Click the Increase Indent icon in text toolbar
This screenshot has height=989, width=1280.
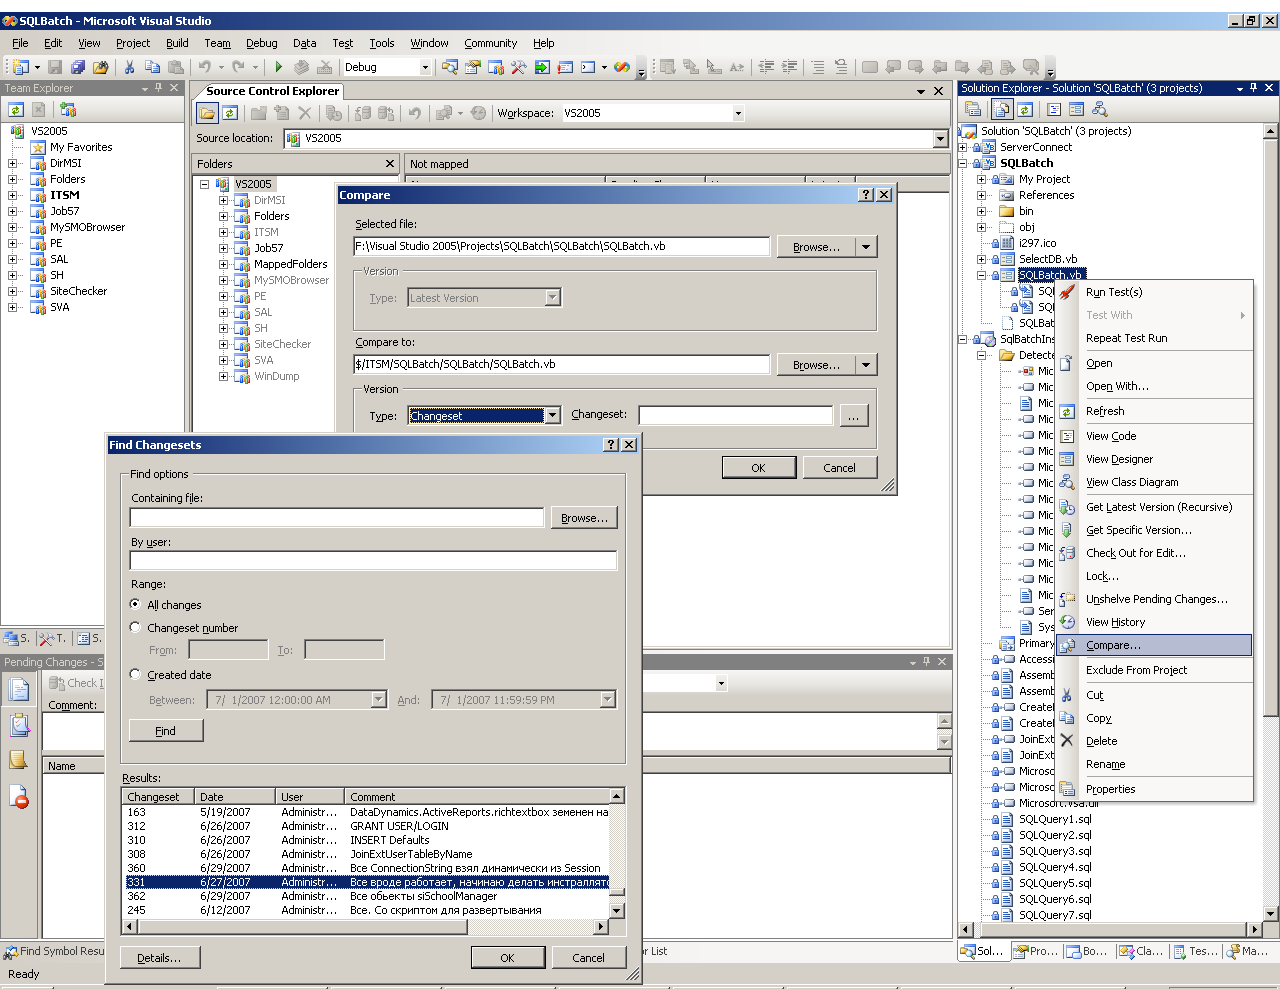[790, 67]
